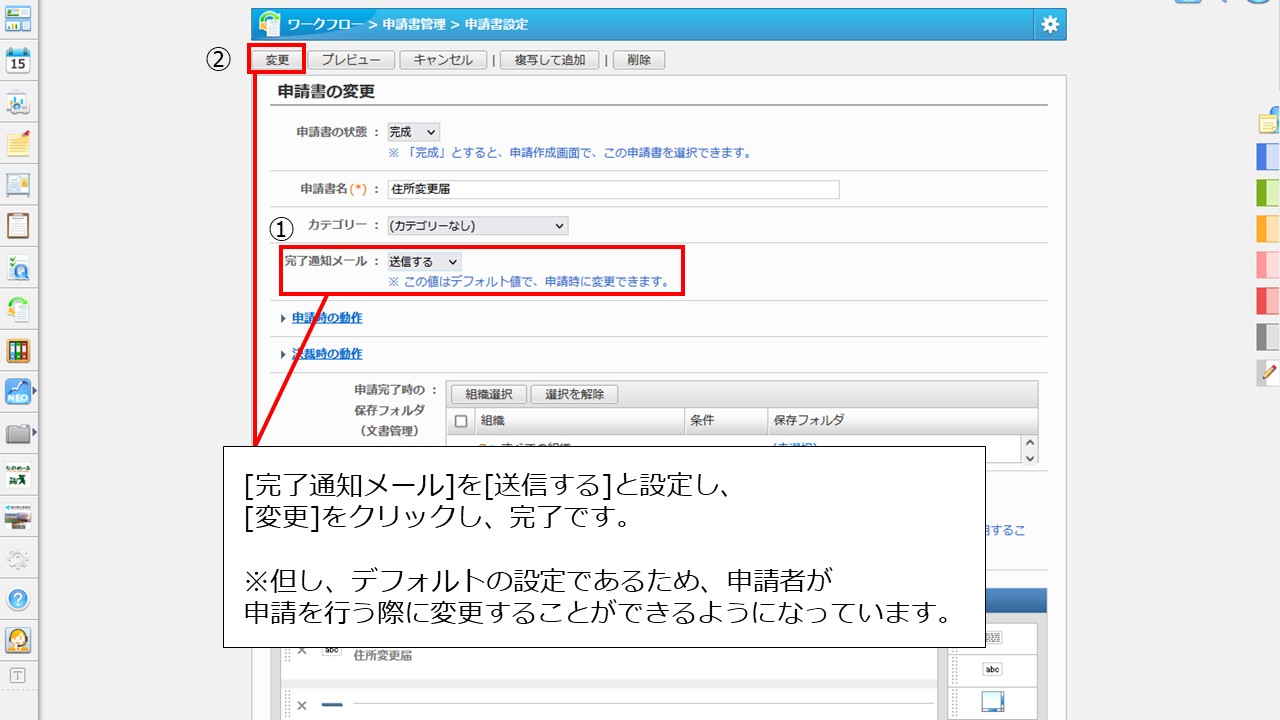Open the 申請書の状態 dropdown
This screenshot has height=720, width=1280.
pyautogui.click(x=413, y=132)
